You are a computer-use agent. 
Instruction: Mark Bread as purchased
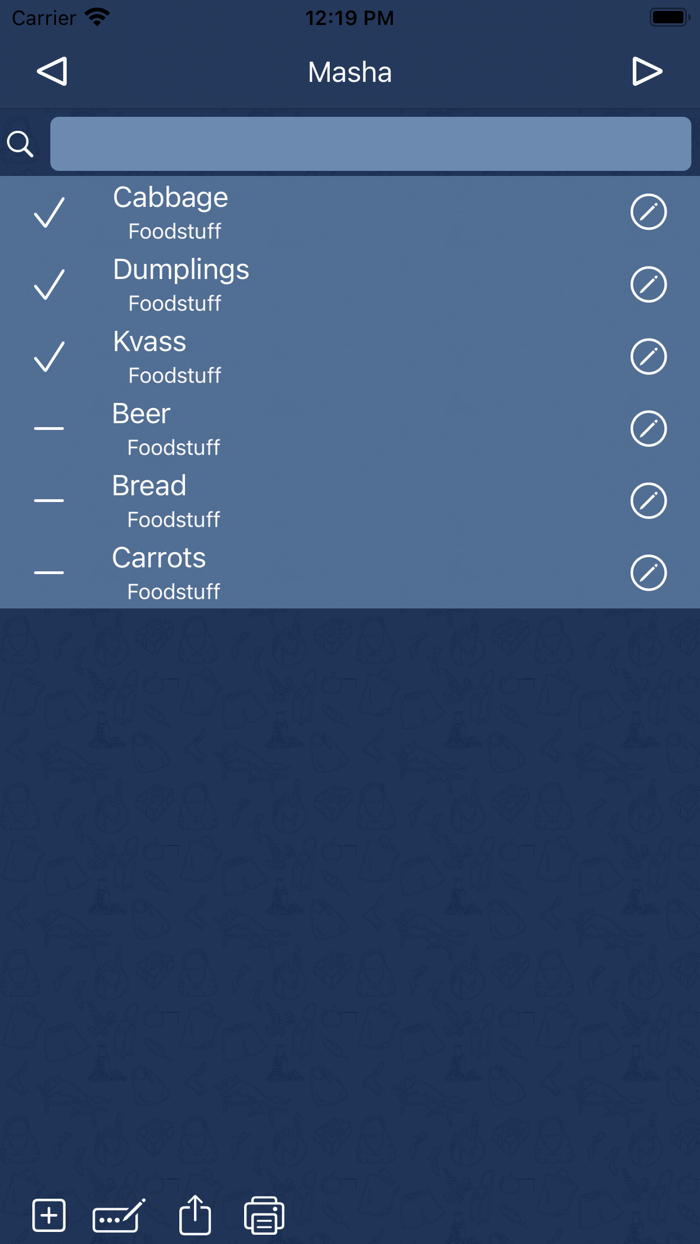(48, 501)
